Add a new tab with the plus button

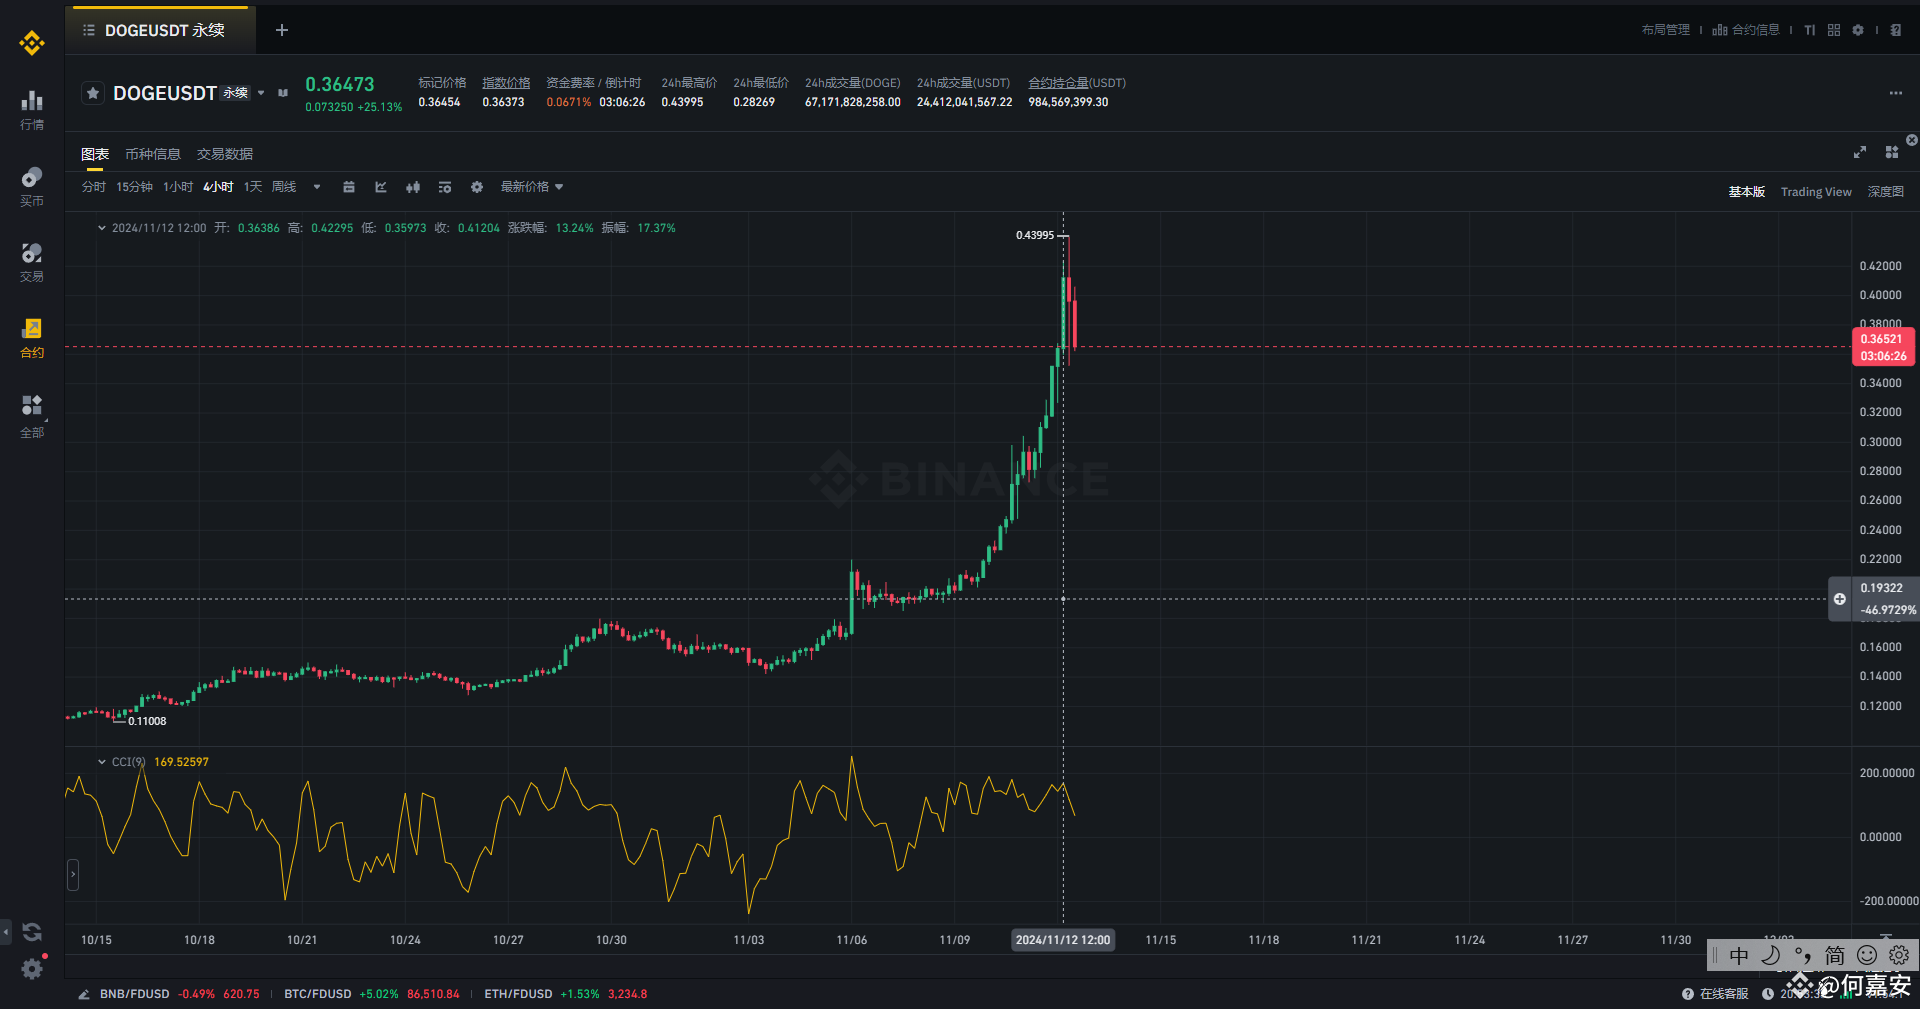[x=282, y=30]
